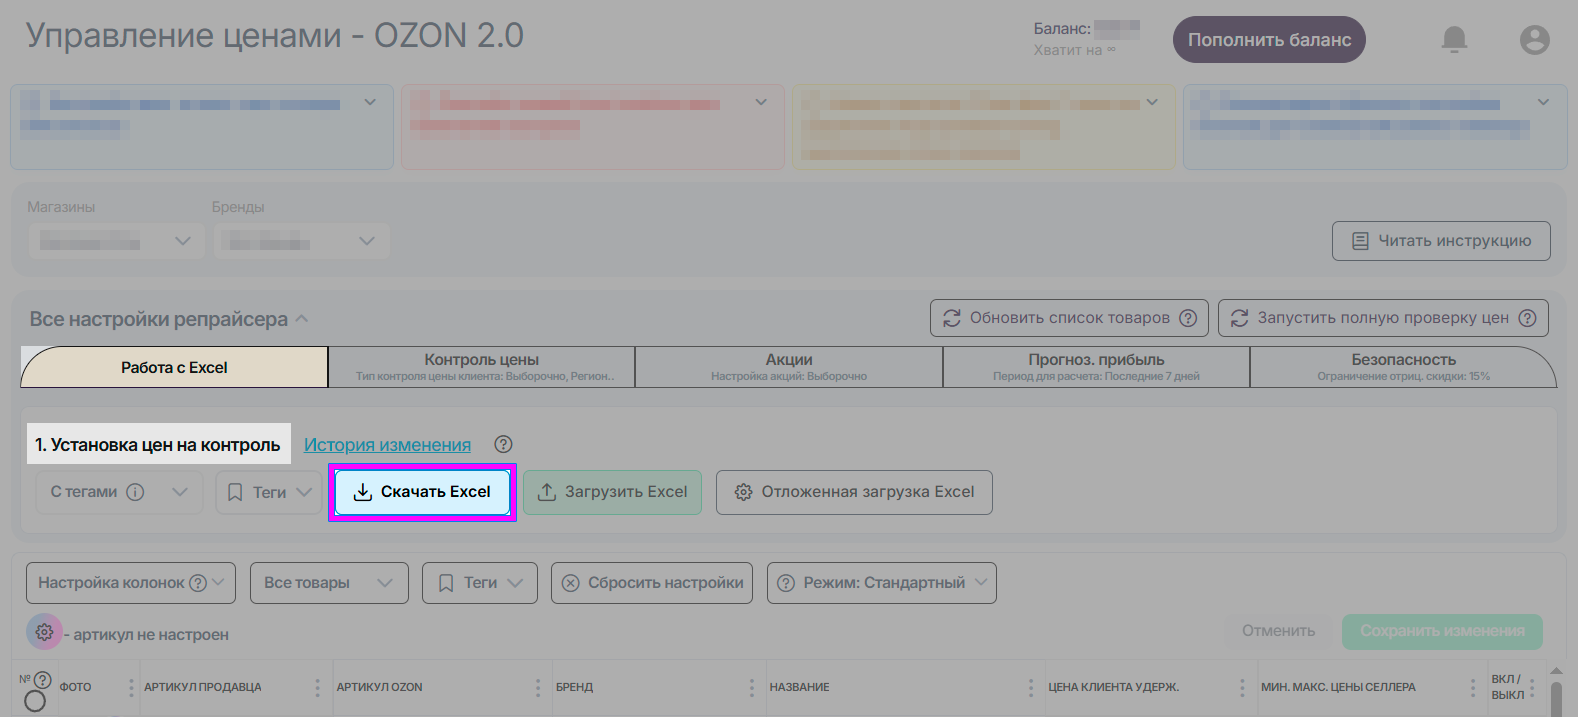Viewport: 1578px width, 717px height.
Task: Click the Скачать Excel button
Action: tap(422, 492)
